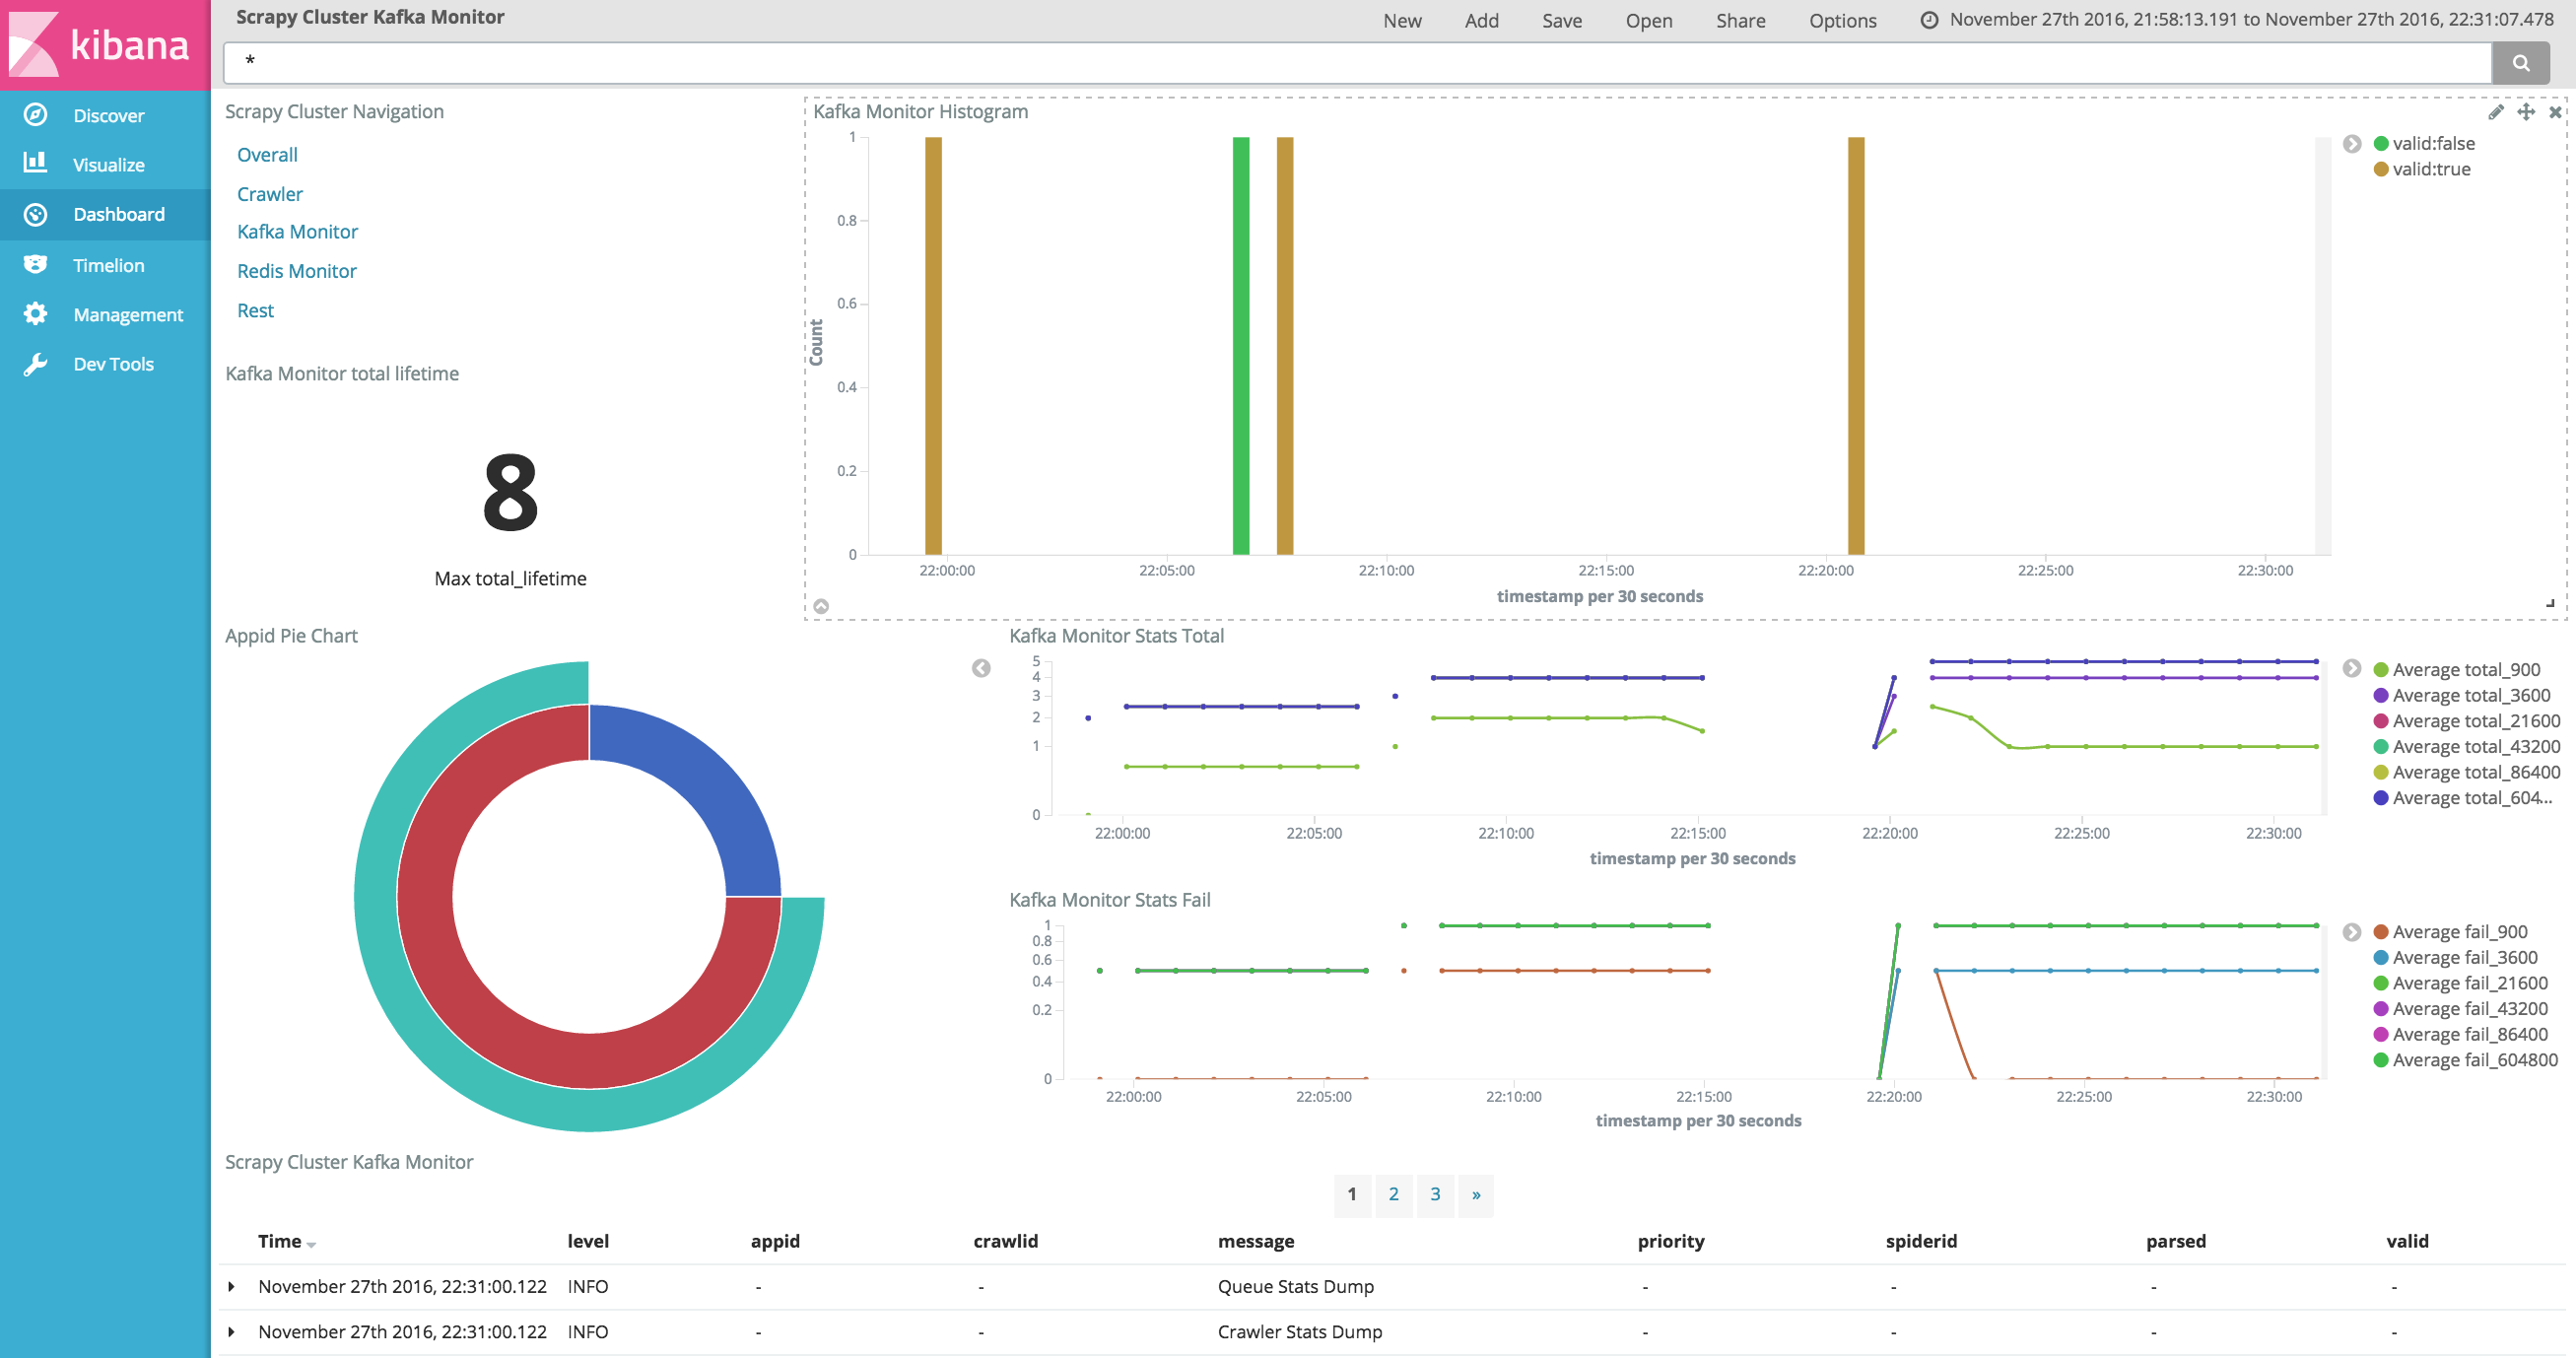Click the search magnifier button
Viewport: 2576px width, 1358px height.
click(x=2520, y=63)
